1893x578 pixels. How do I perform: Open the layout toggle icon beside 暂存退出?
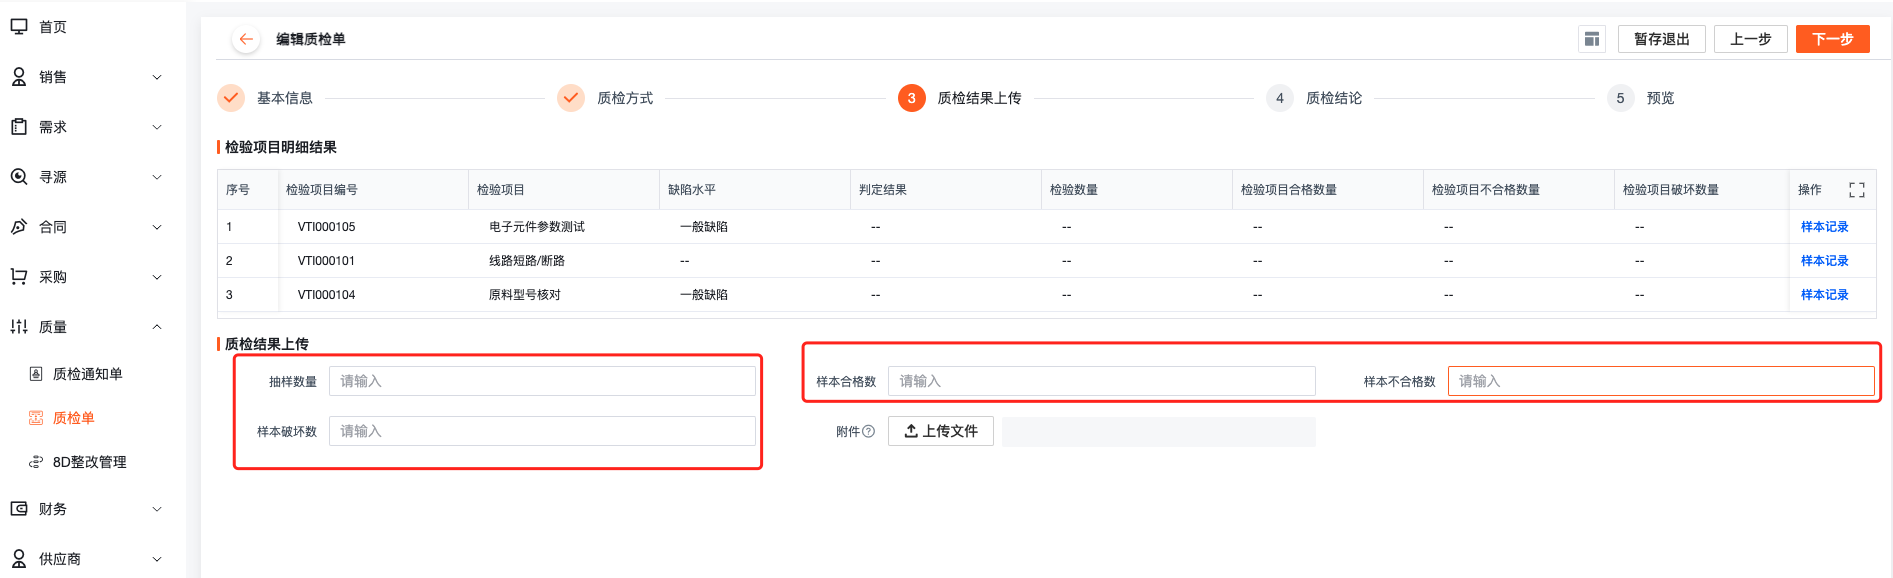[1592, 39]
